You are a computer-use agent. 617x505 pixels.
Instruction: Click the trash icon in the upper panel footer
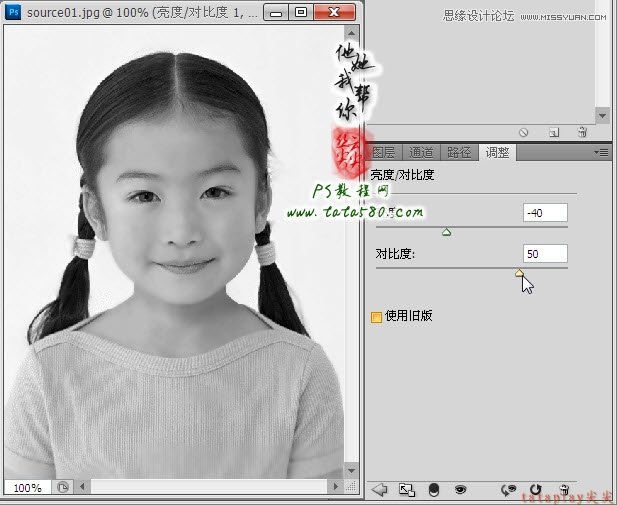(x=582, y=132)
